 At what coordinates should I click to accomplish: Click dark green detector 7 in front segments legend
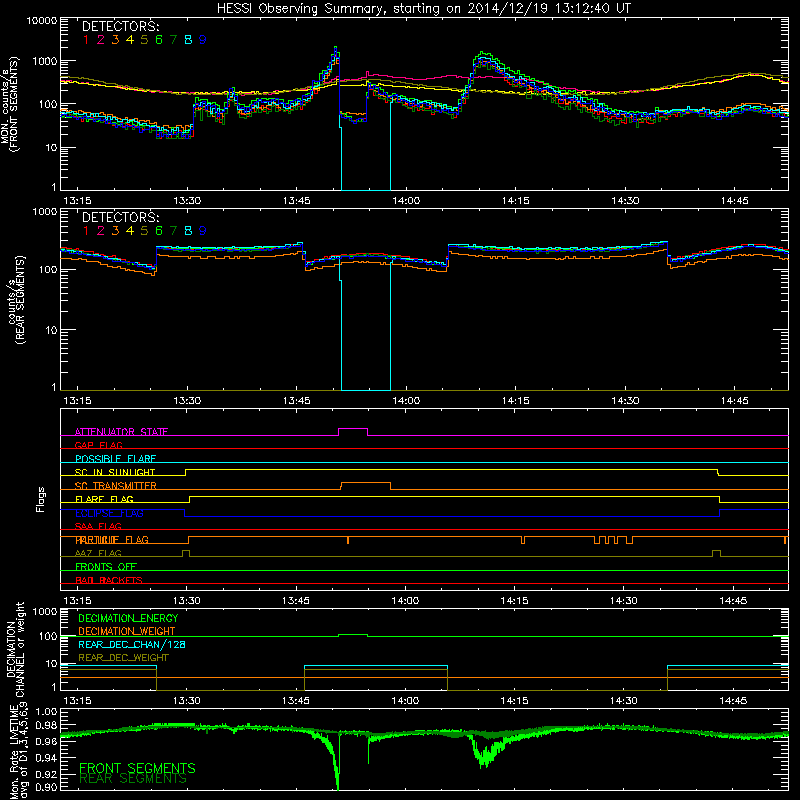(173, 40)
